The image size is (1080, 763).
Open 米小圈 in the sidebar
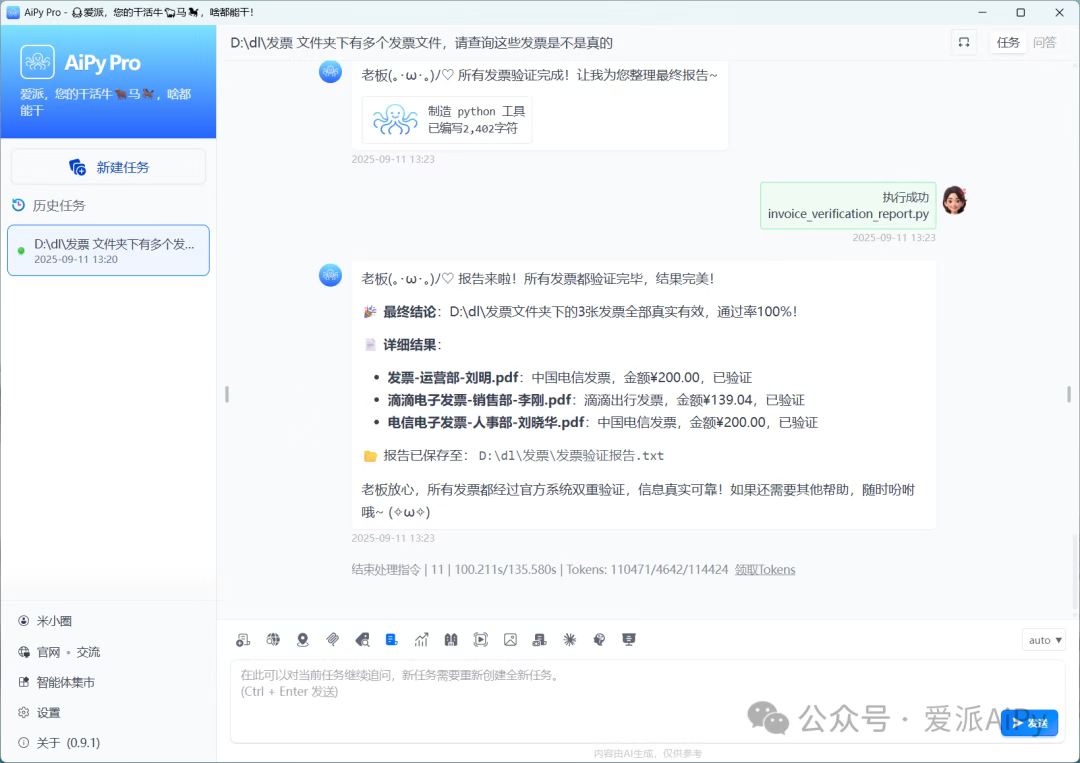pyautogui.click(x=54, y=620)
